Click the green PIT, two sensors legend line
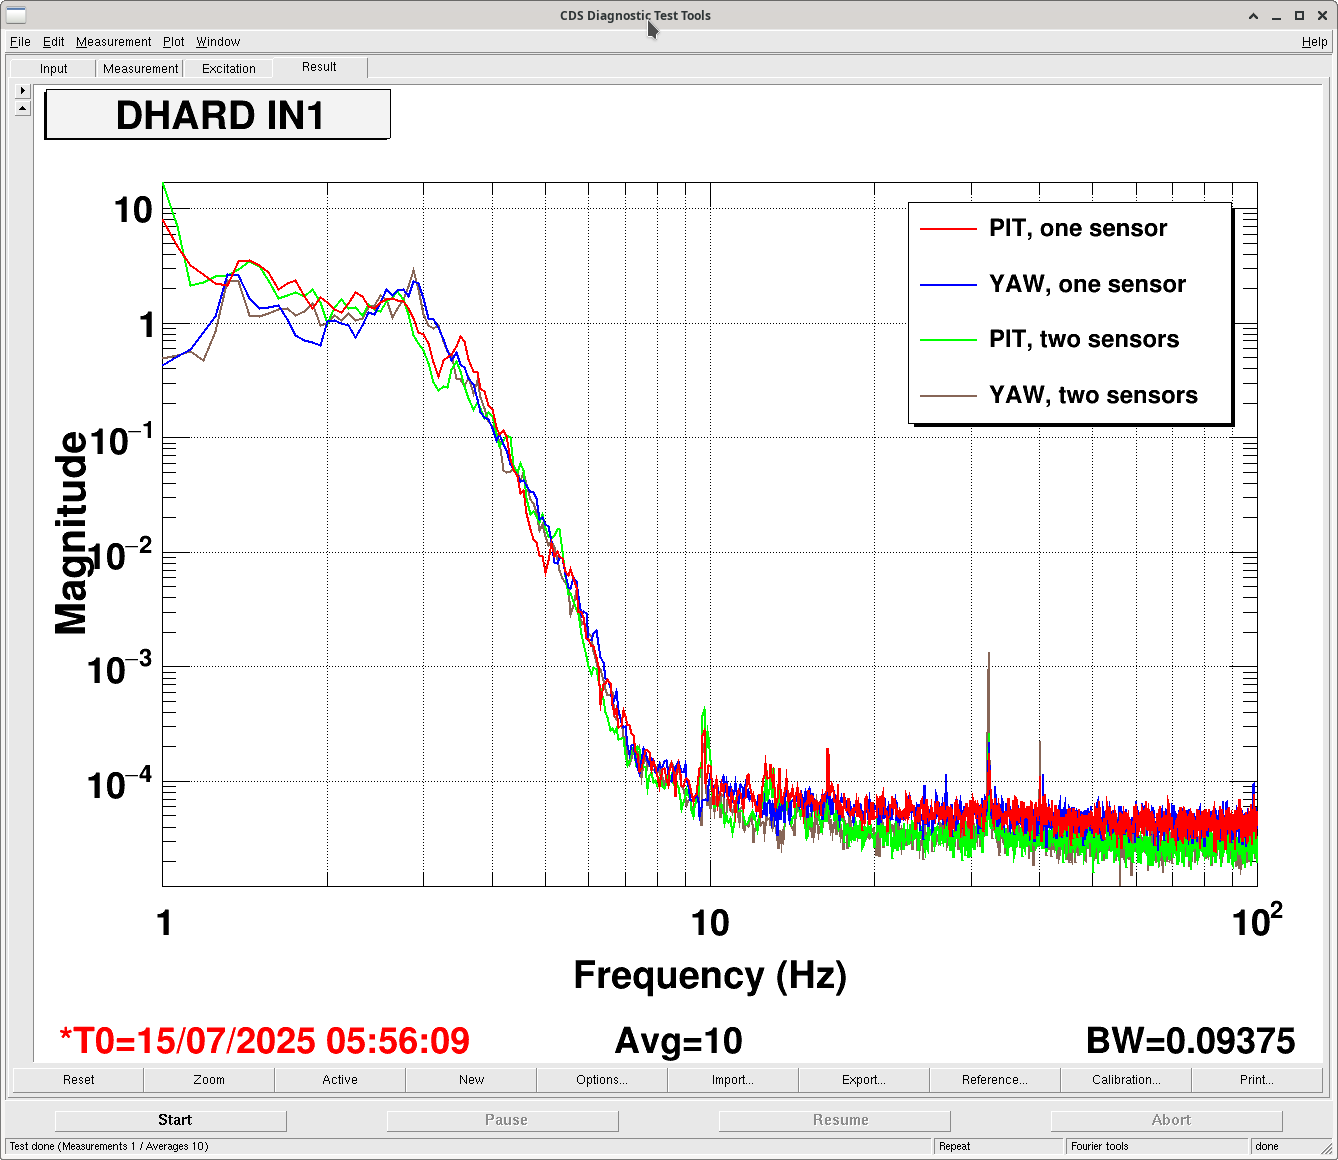Screen dimensions: 1338x1160 coord(948,340)
